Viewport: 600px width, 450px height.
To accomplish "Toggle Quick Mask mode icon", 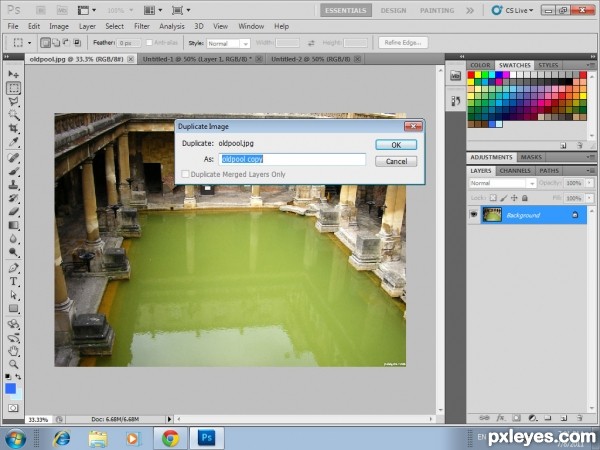I will (13, 408).
